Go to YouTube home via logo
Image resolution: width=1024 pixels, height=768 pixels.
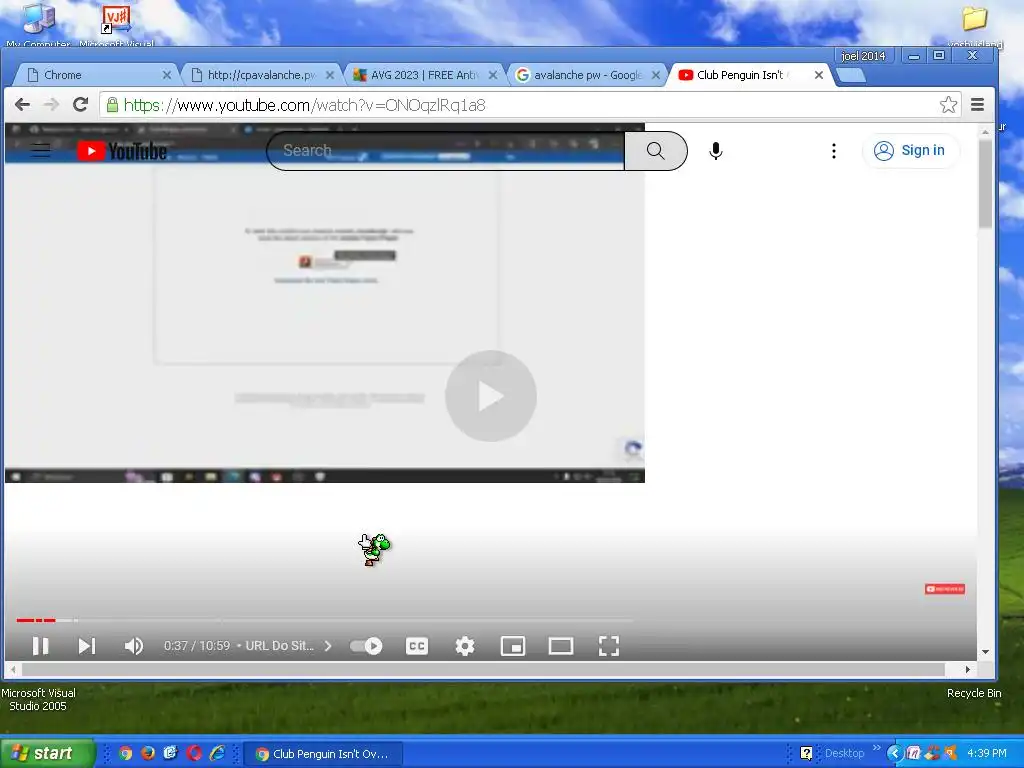(x=121, y=151)
